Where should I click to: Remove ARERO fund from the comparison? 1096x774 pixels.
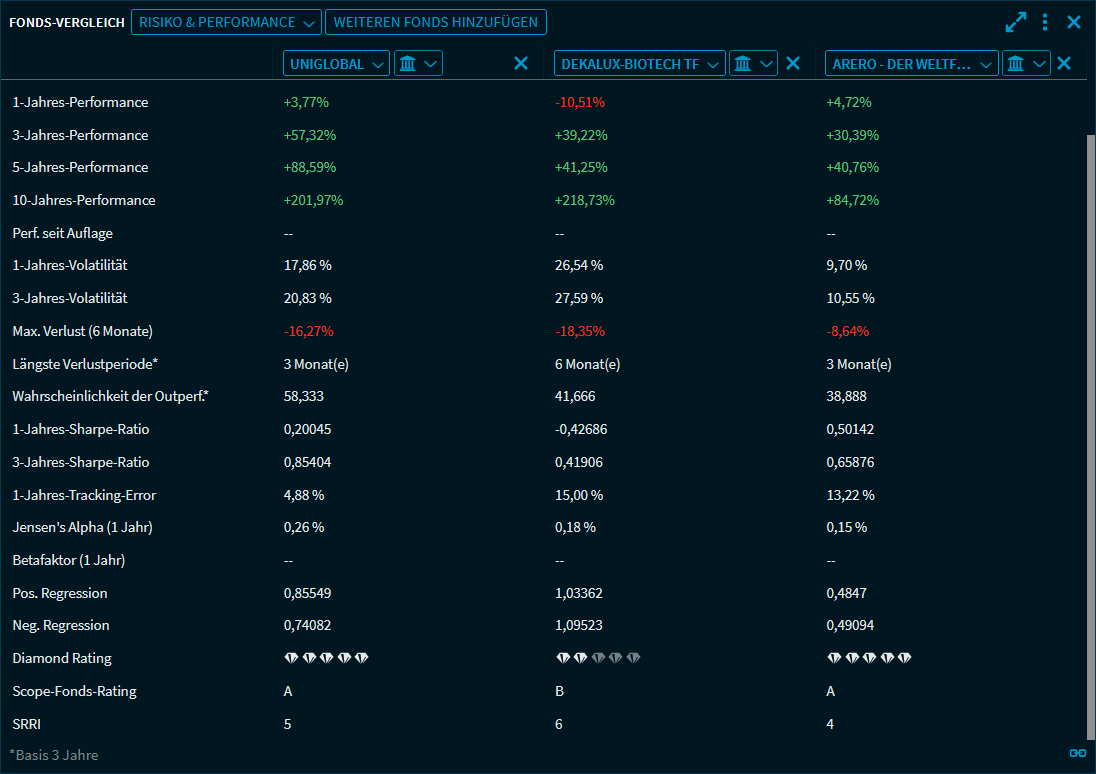(x=1064, y=64)
